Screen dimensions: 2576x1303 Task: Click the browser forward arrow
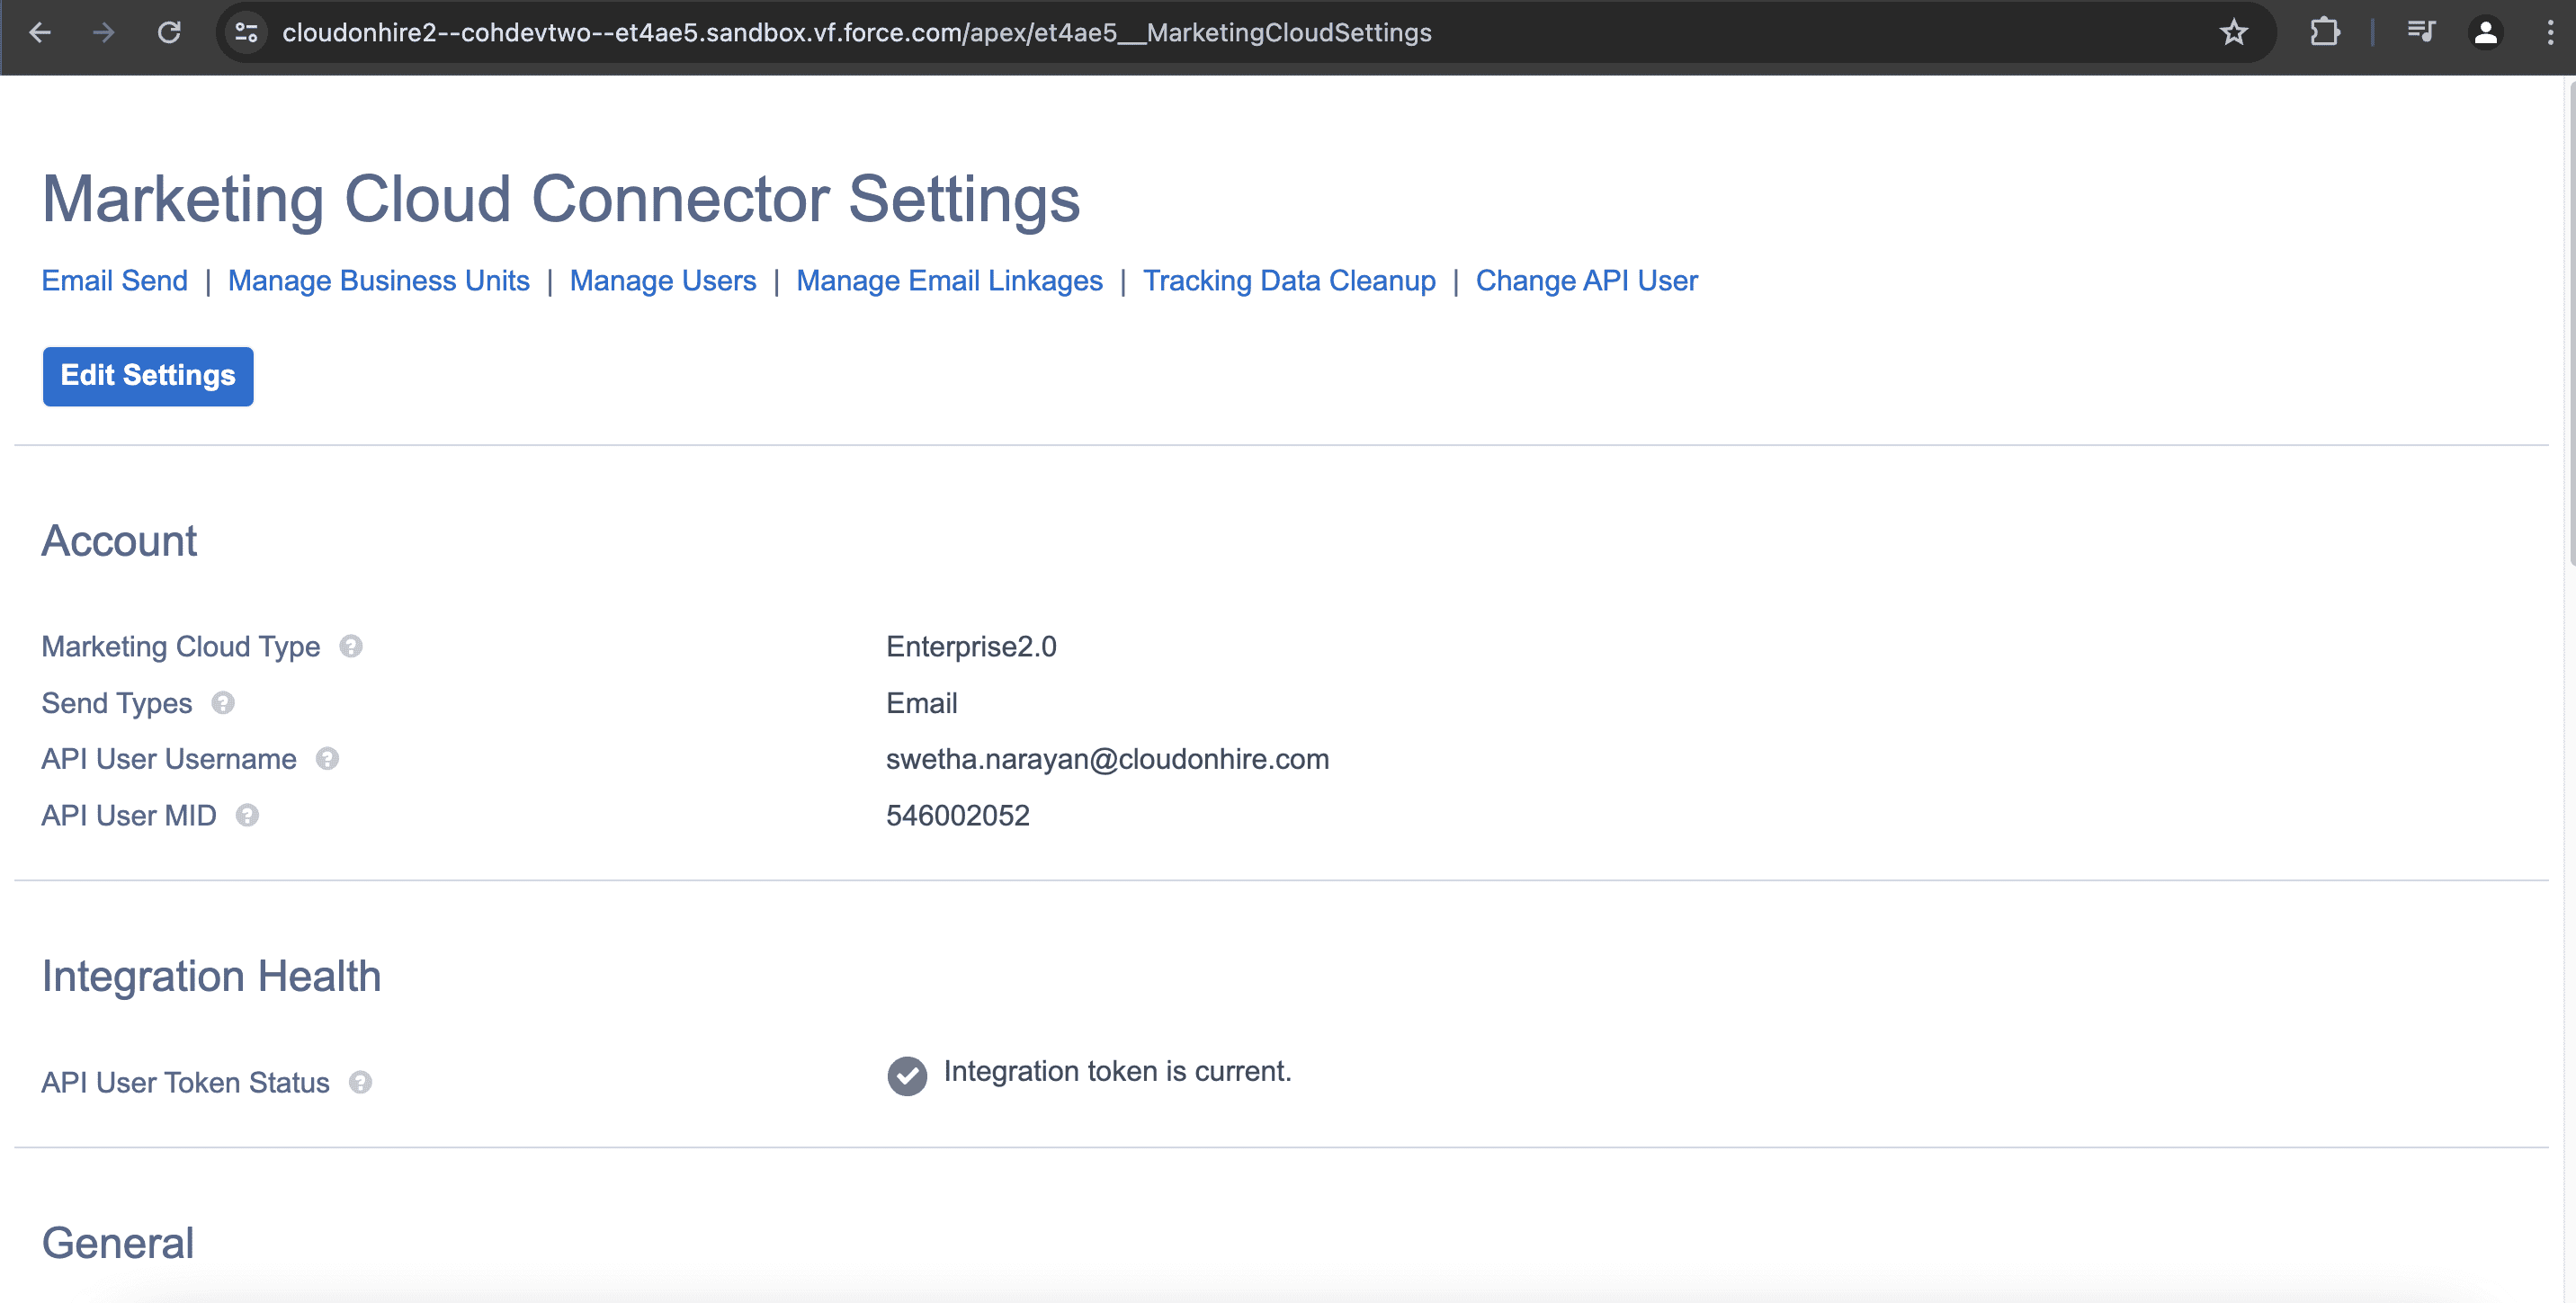(x=104, y=33)
